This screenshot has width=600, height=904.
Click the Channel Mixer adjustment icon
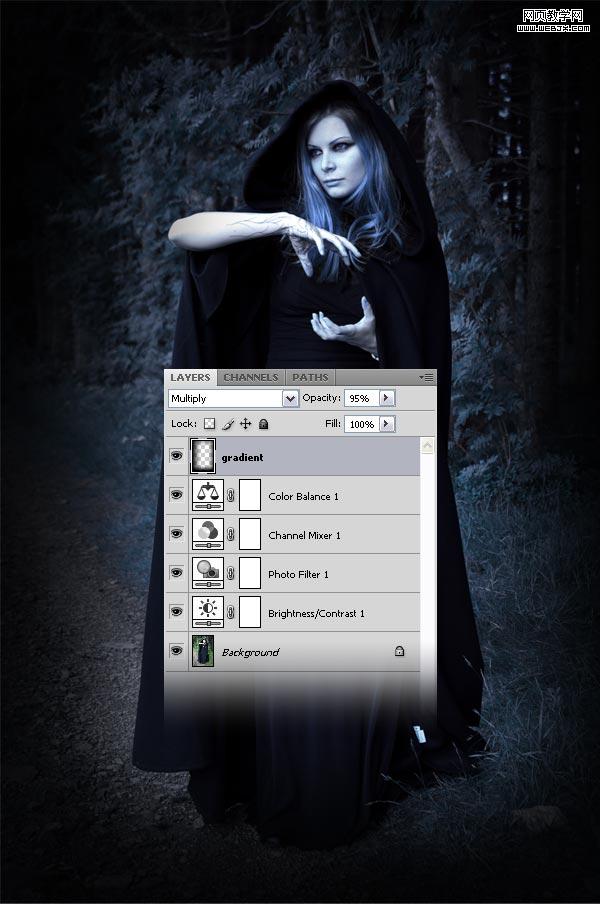coord(207,534)
